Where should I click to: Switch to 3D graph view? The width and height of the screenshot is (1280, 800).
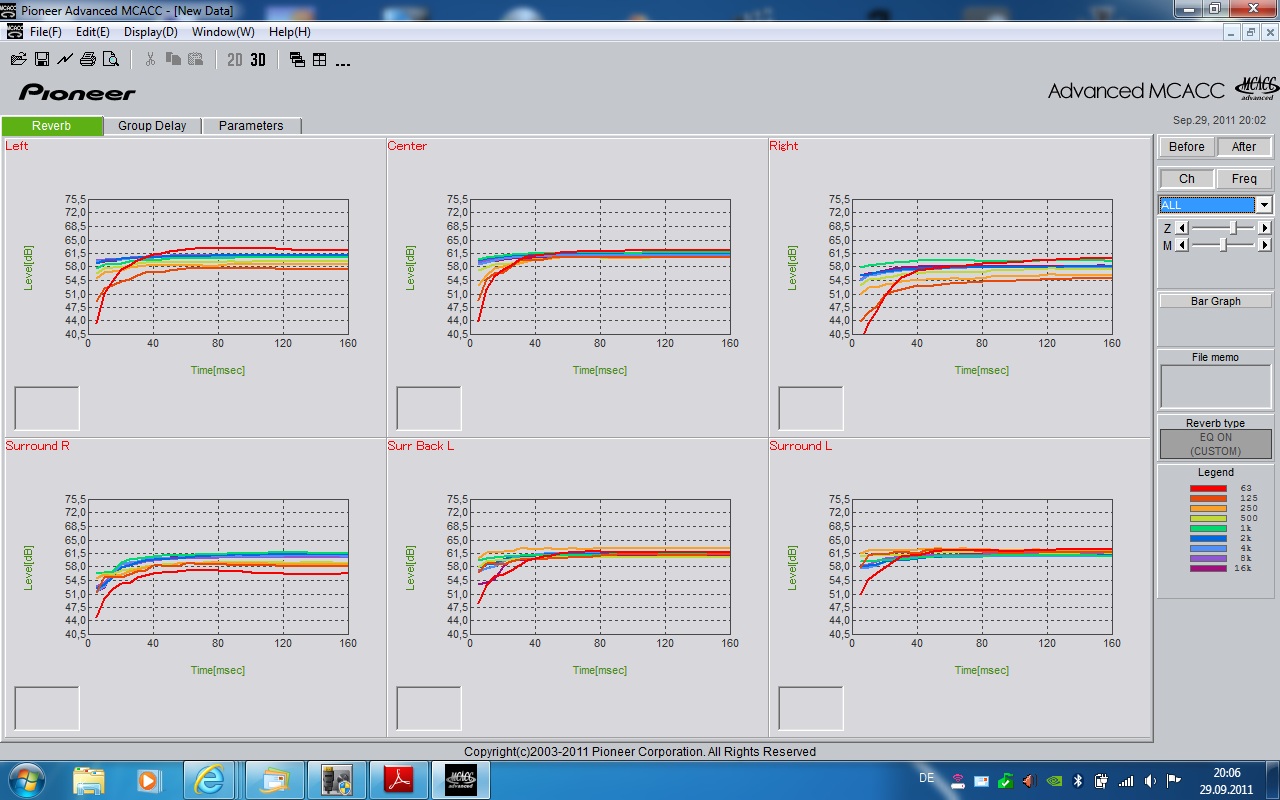pyautogui.click(x=258, y=60)
